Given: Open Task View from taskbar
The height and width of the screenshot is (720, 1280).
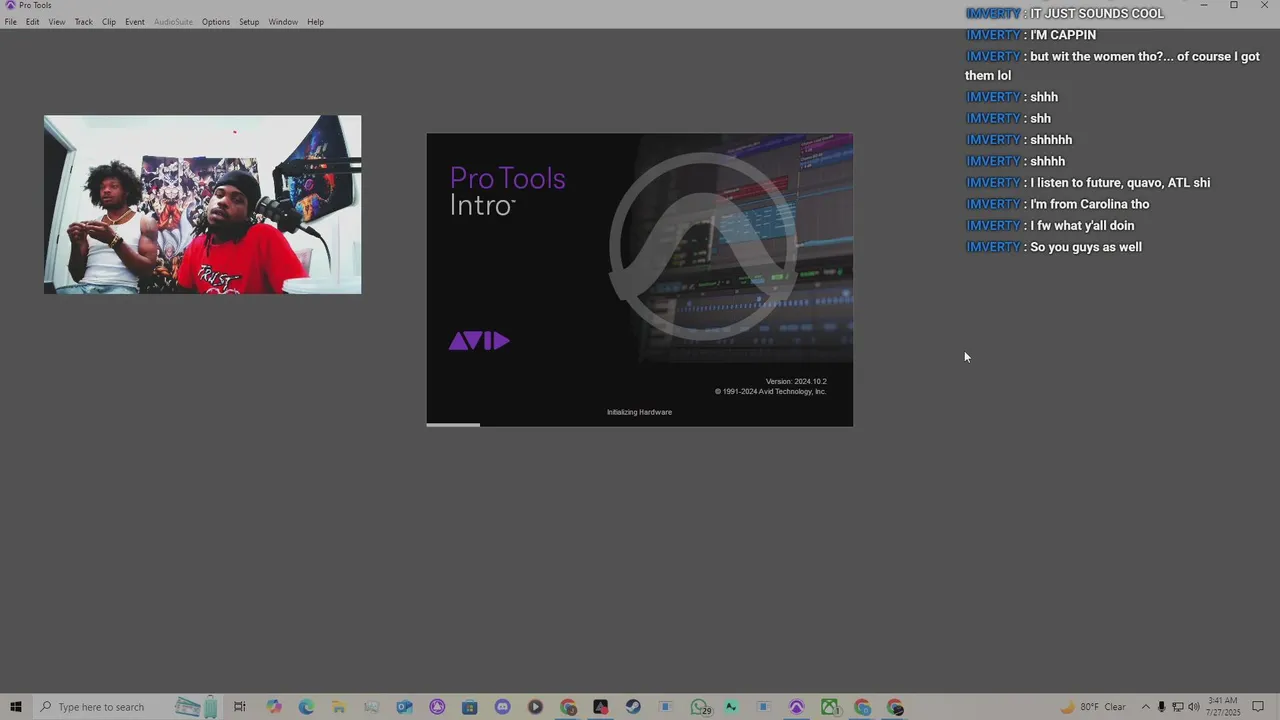Looking at the screenshot, I should (240, 707).
